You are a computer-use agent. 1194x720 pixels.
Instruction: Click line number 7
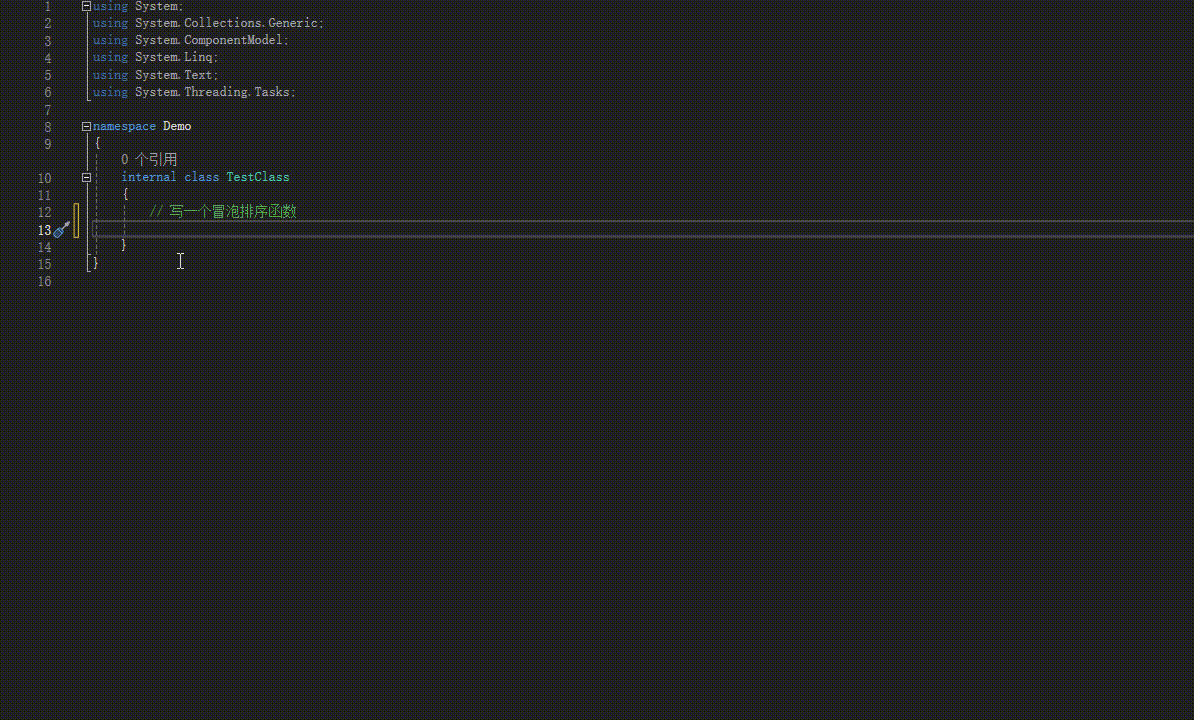point(48,110)
